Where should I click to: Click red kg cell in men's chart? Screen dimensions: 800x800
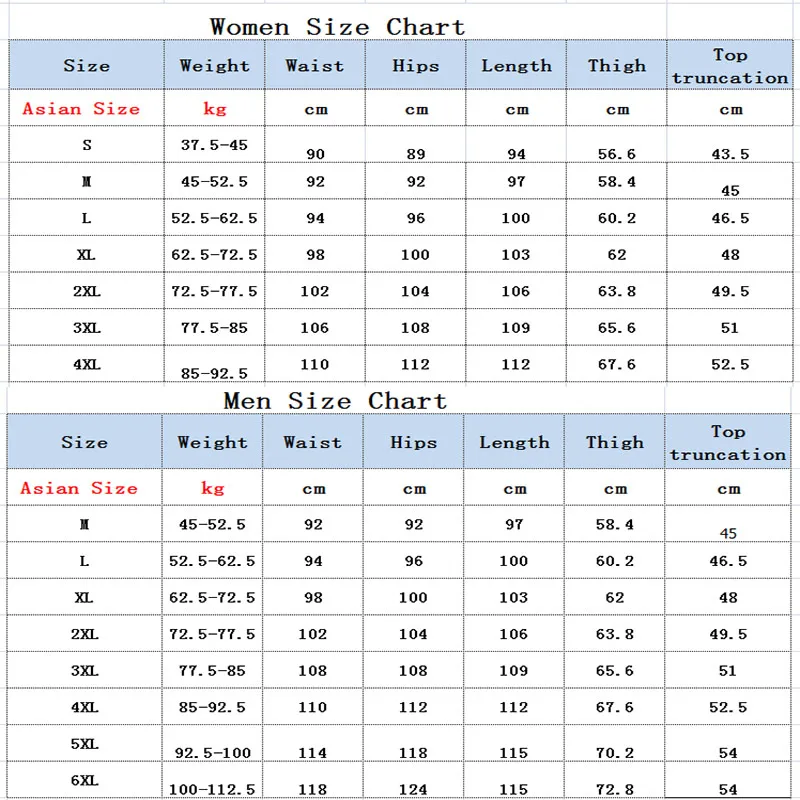(212, 488)
